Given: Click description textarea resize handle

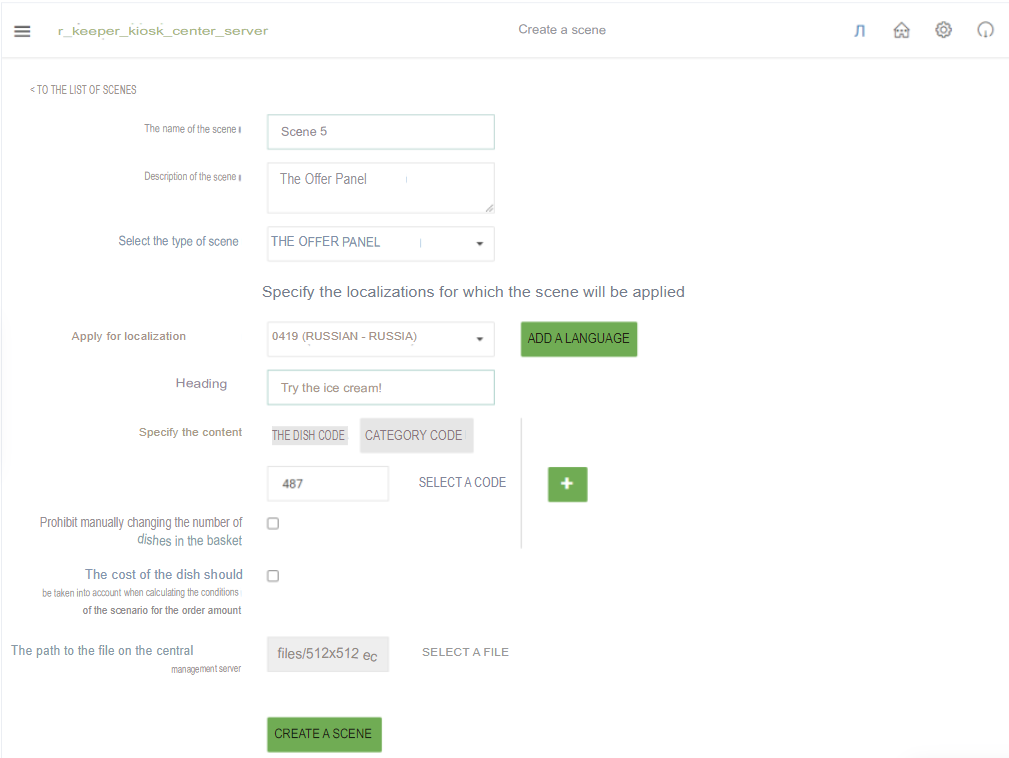Looking at the screenshot, I should click(489, 208).
